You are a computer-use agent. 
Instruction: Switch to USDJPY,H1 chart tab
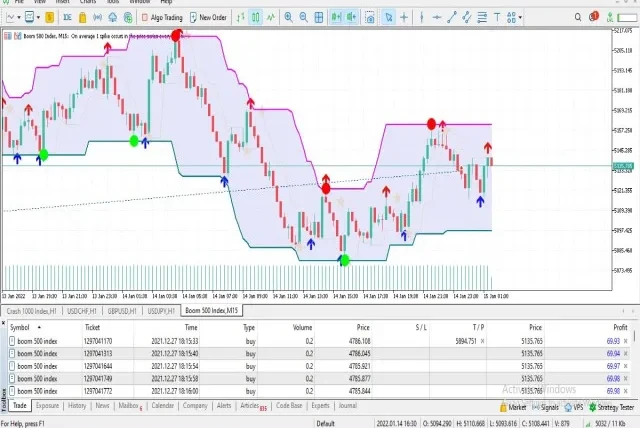pos(161,311)
